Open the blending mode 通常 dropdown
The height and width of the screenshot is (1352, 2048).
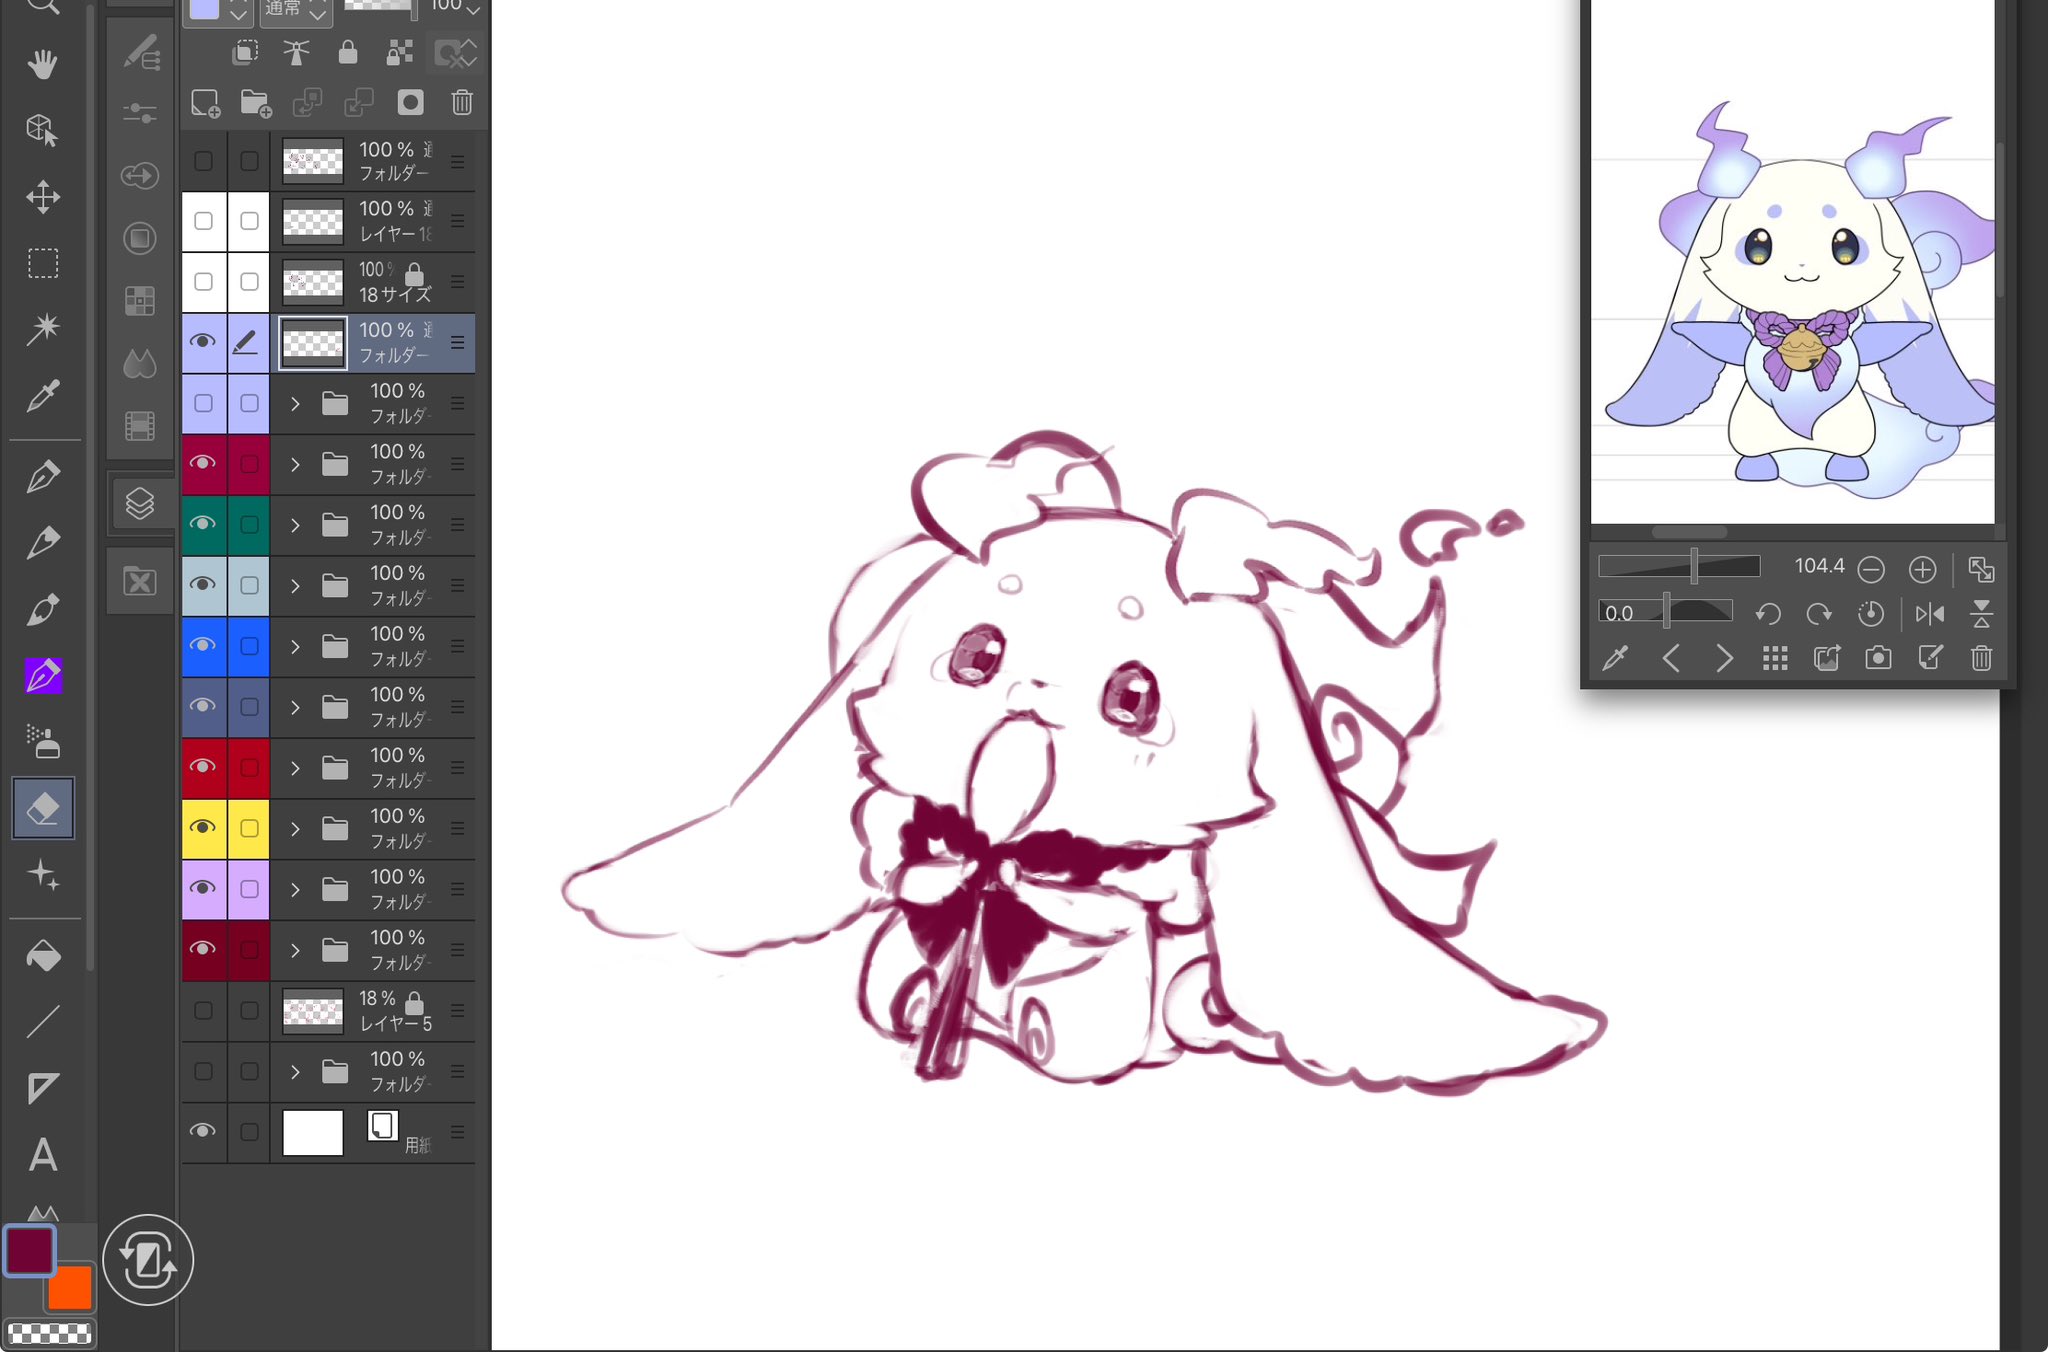pos(296,10)
